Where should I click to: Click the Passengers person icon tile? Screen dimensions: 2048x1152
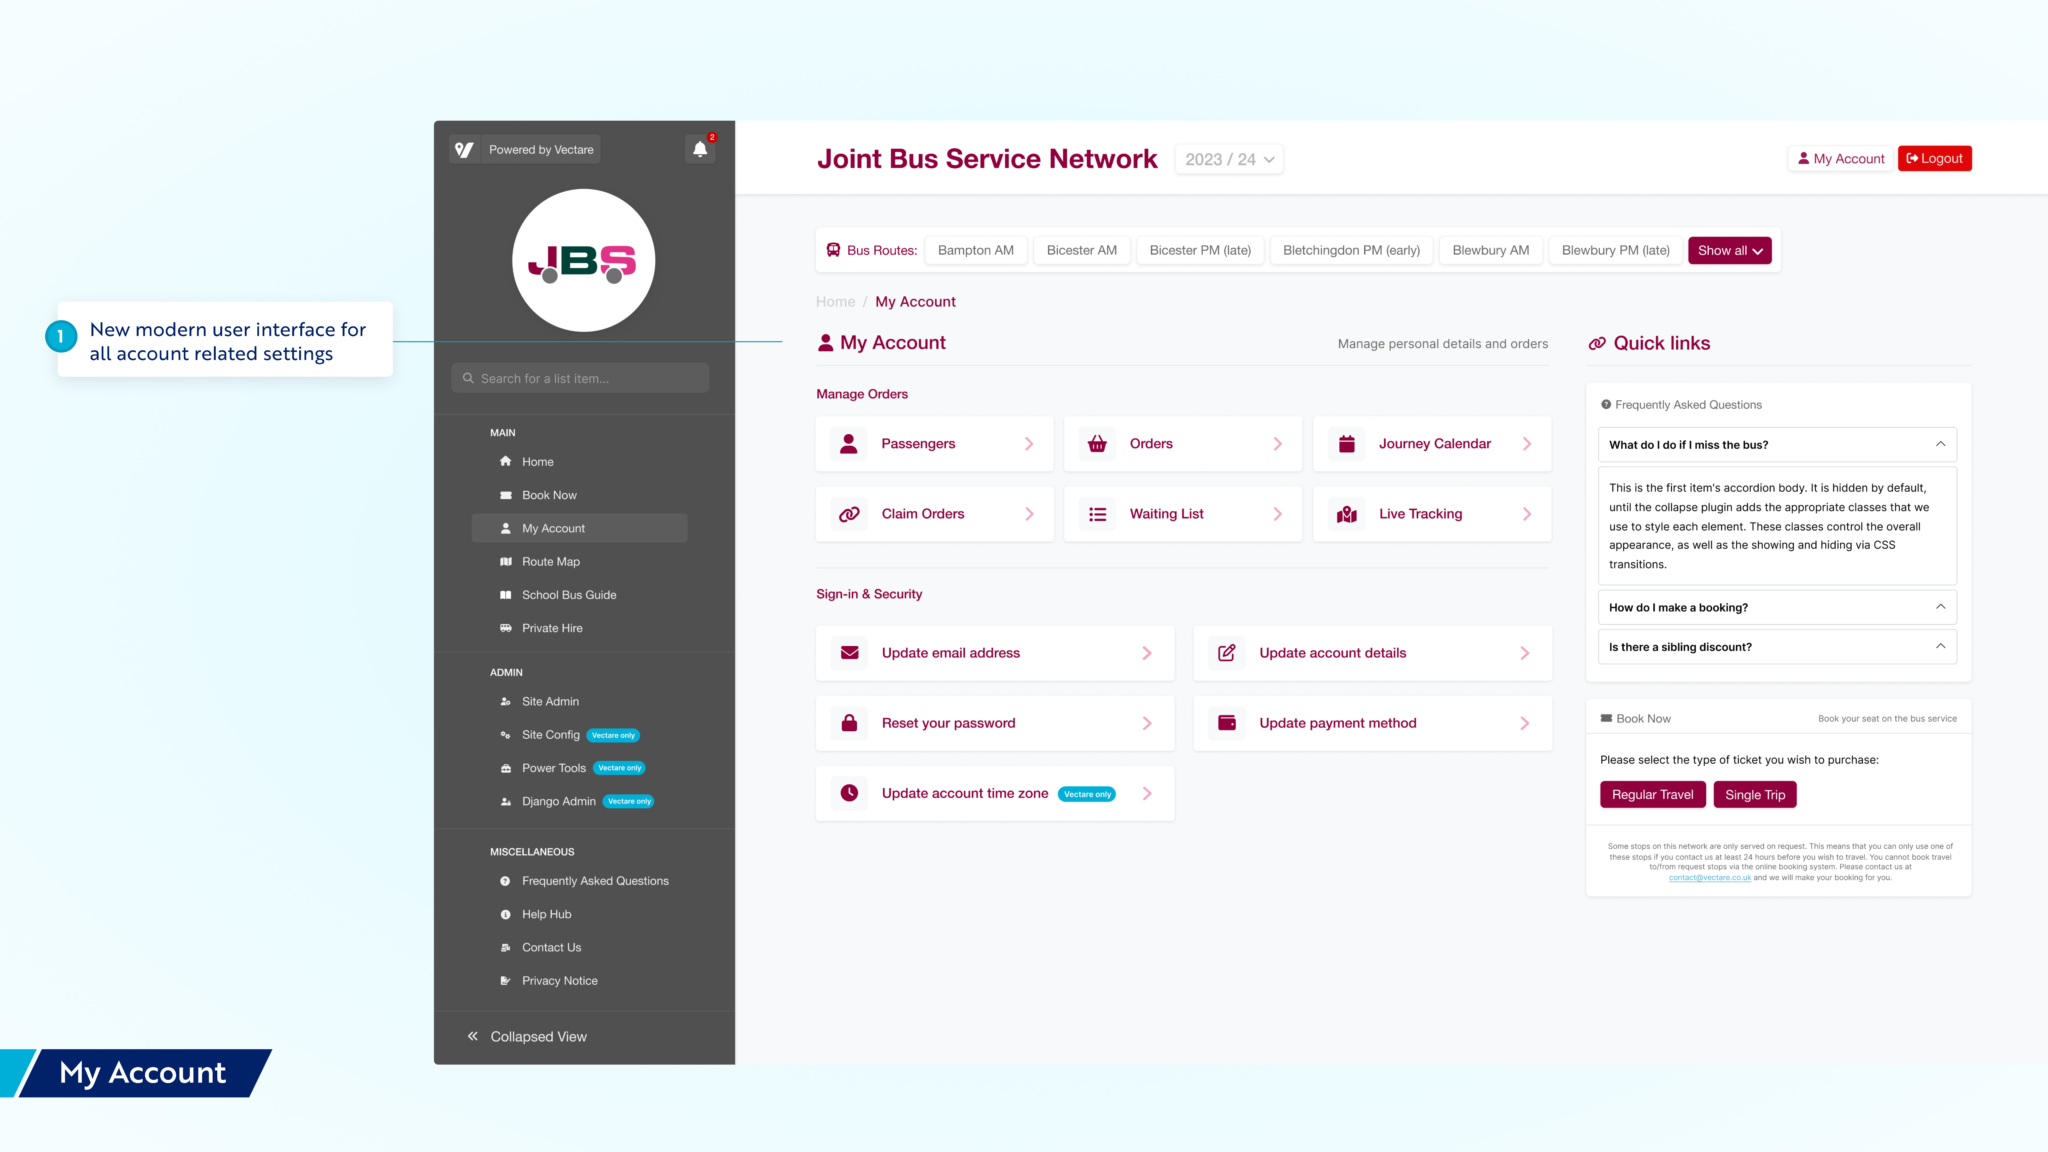click(849, 444)
